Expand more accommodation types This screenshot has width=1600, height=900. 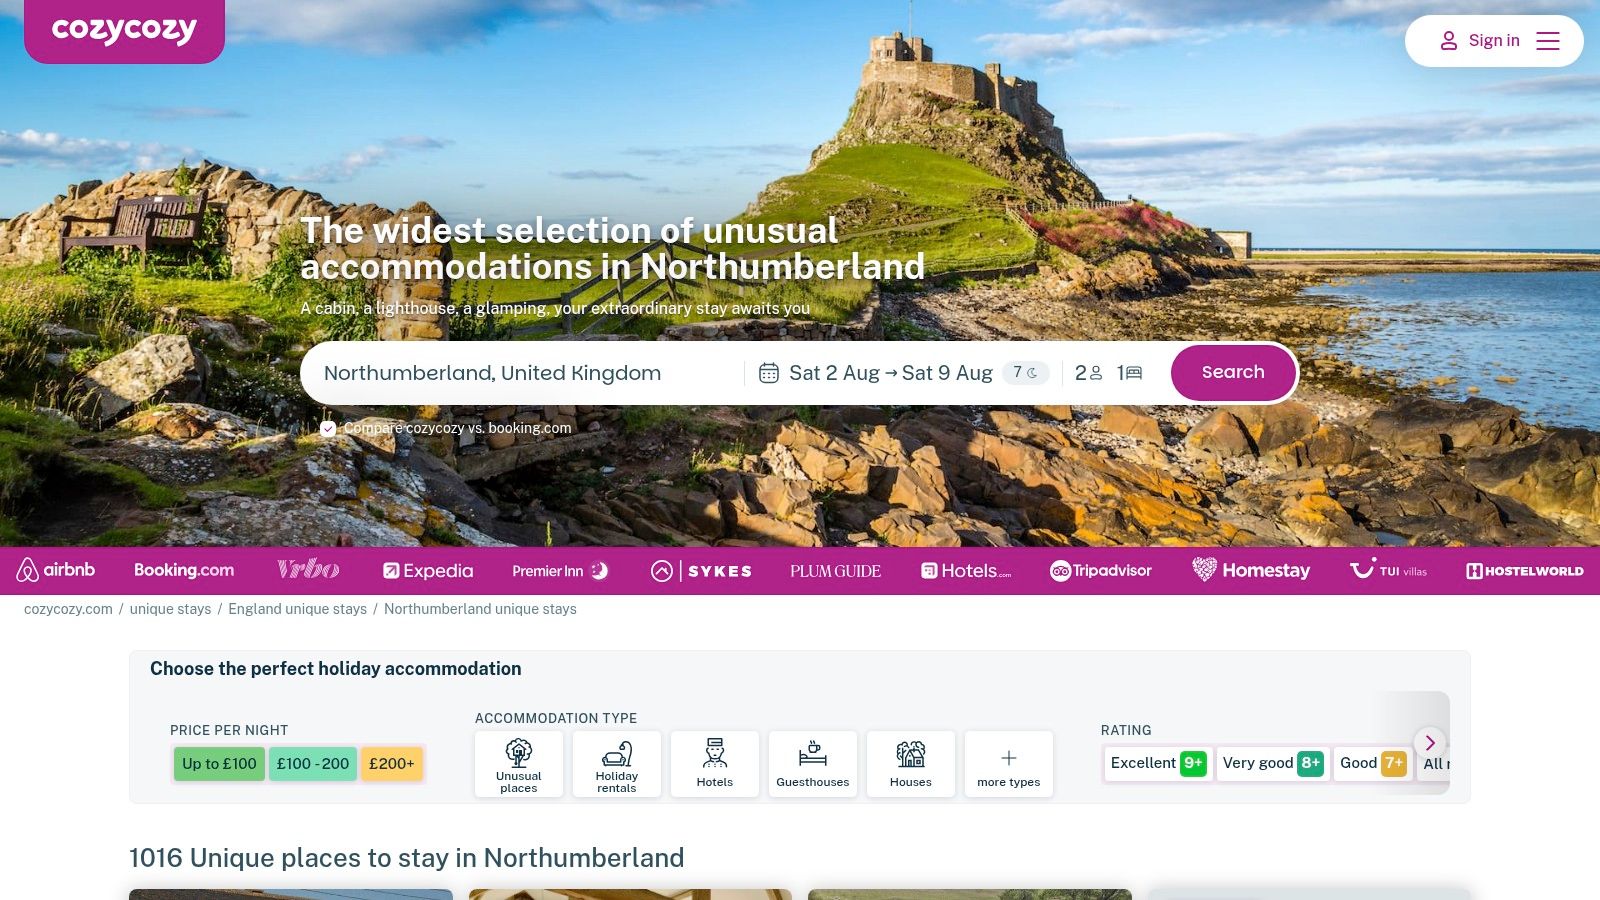pos(1009,765)
